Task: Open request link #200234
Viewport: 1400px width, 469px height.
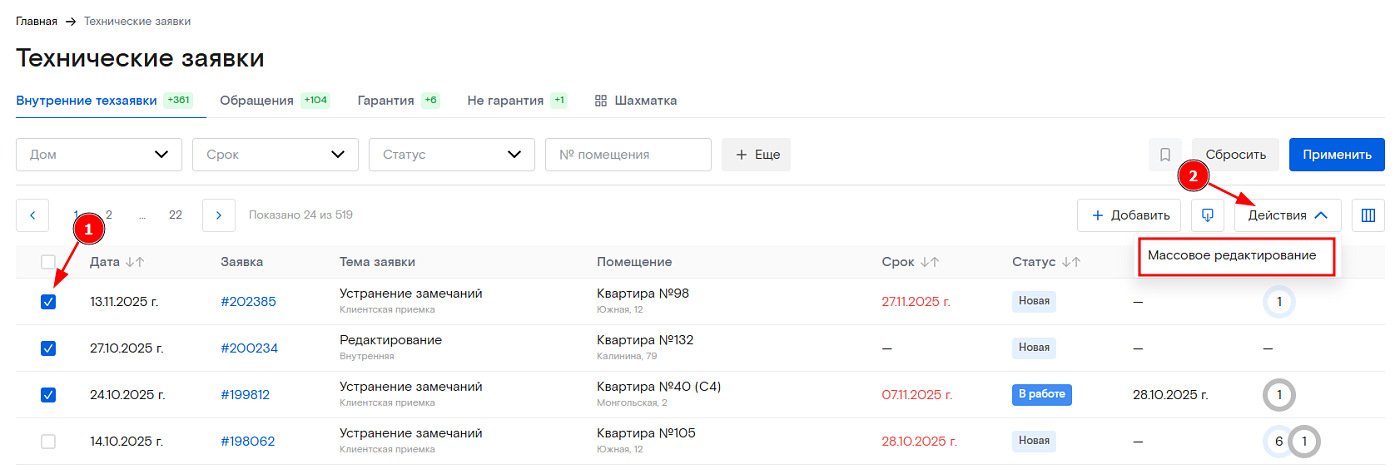Action: pyautogui.click(x=249, y=348)
